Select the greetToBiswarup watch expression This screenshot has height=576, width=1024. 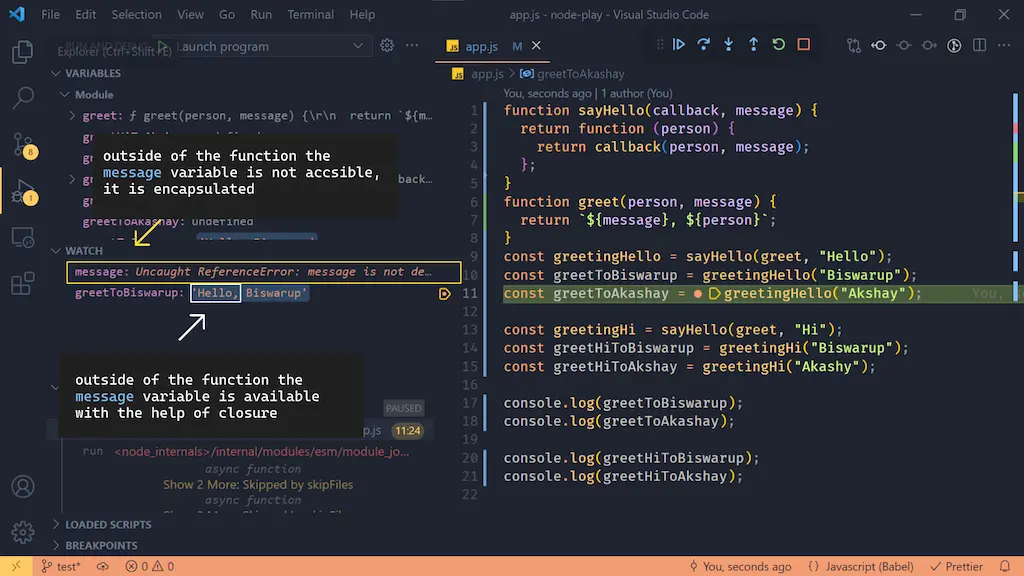[191, 293]
